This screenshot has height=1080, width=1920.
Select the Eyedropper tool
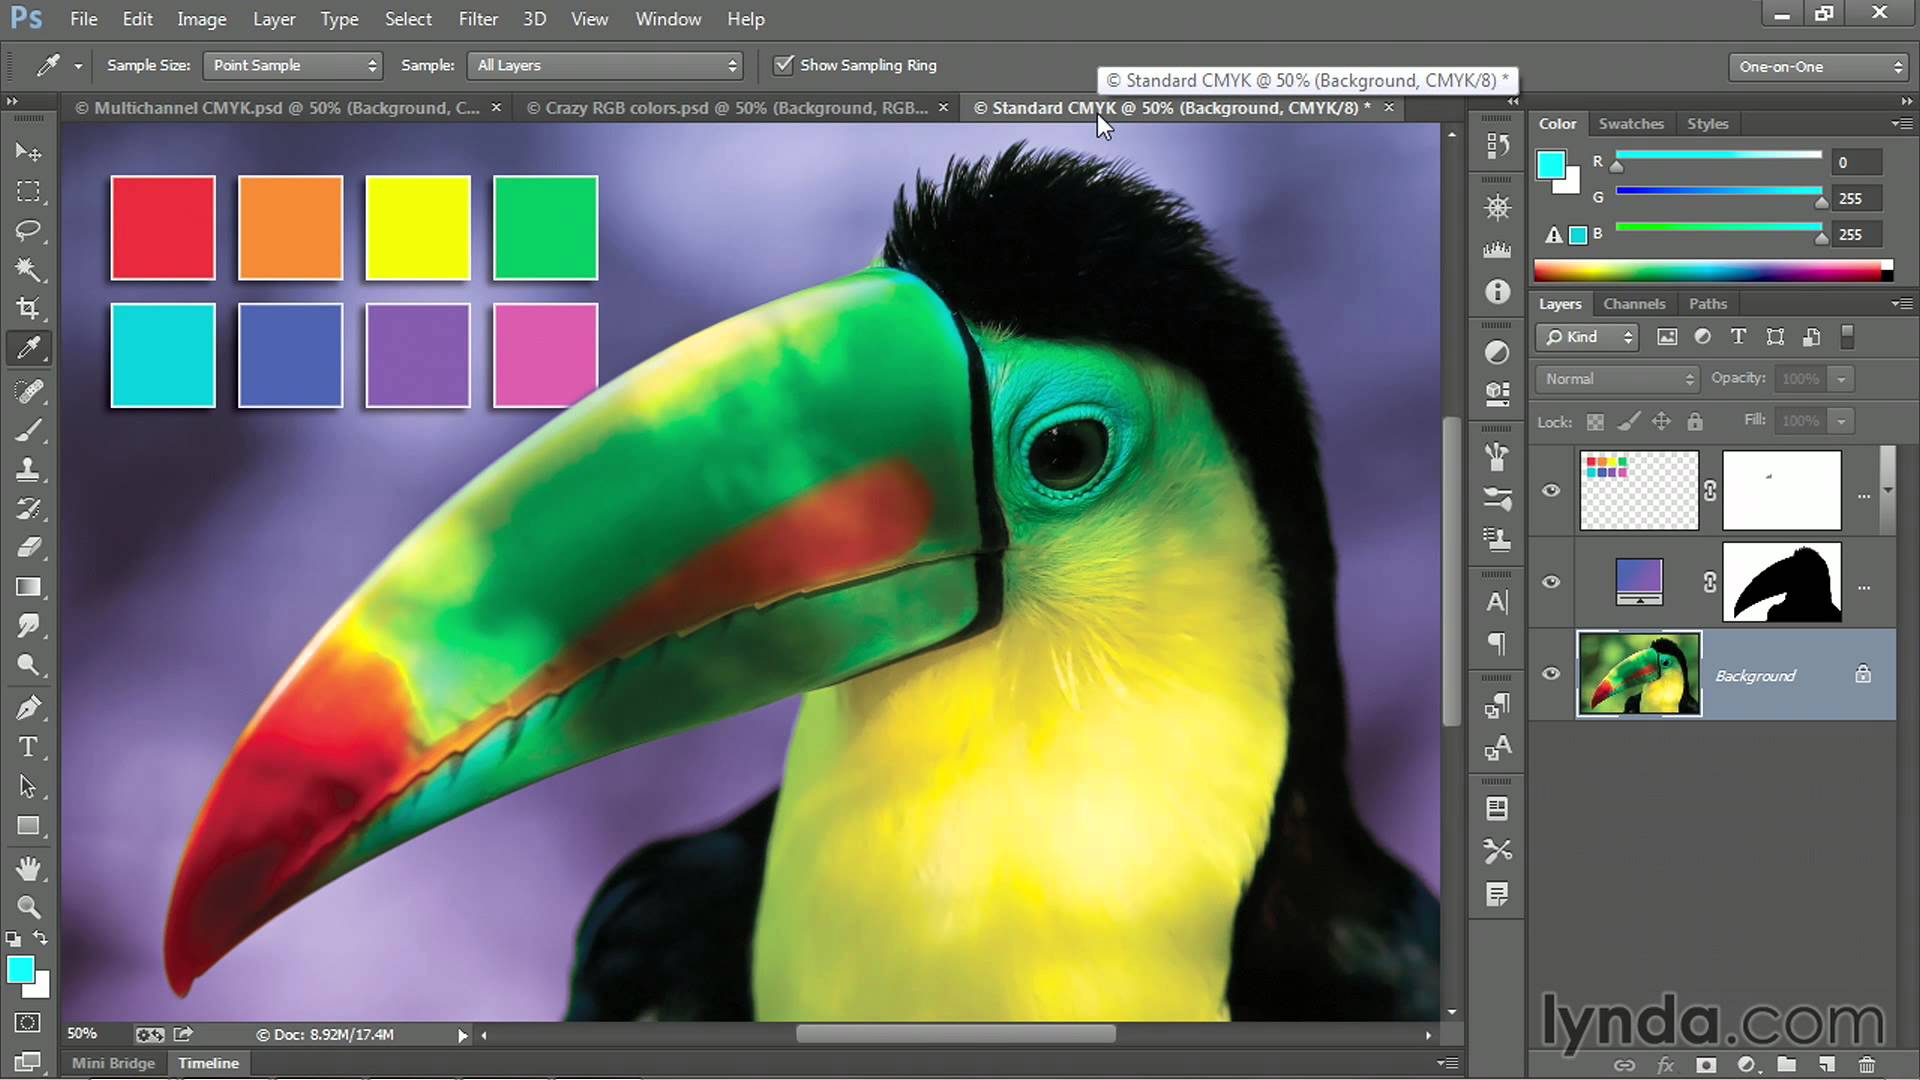(29, 347)
